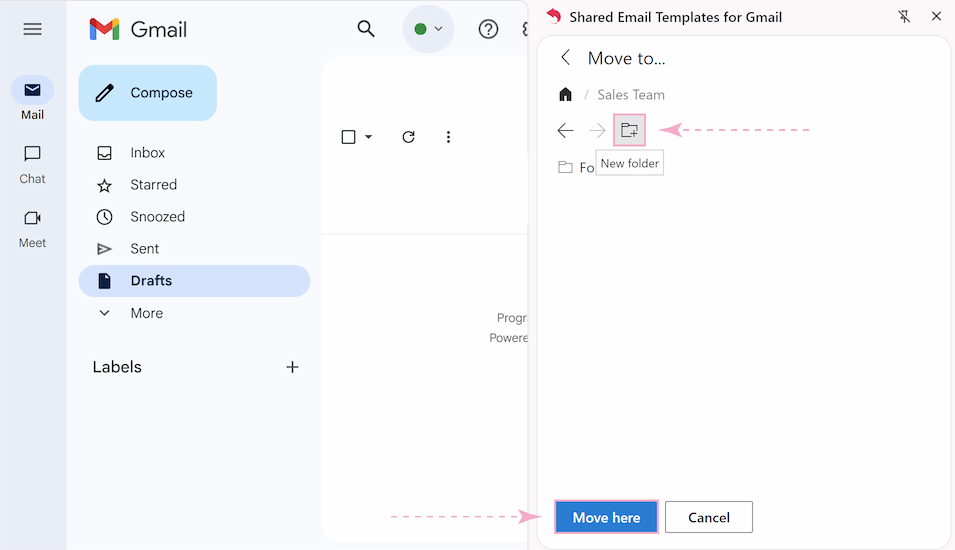Click the home icon in breadcrumb

[x=565, y=95]
